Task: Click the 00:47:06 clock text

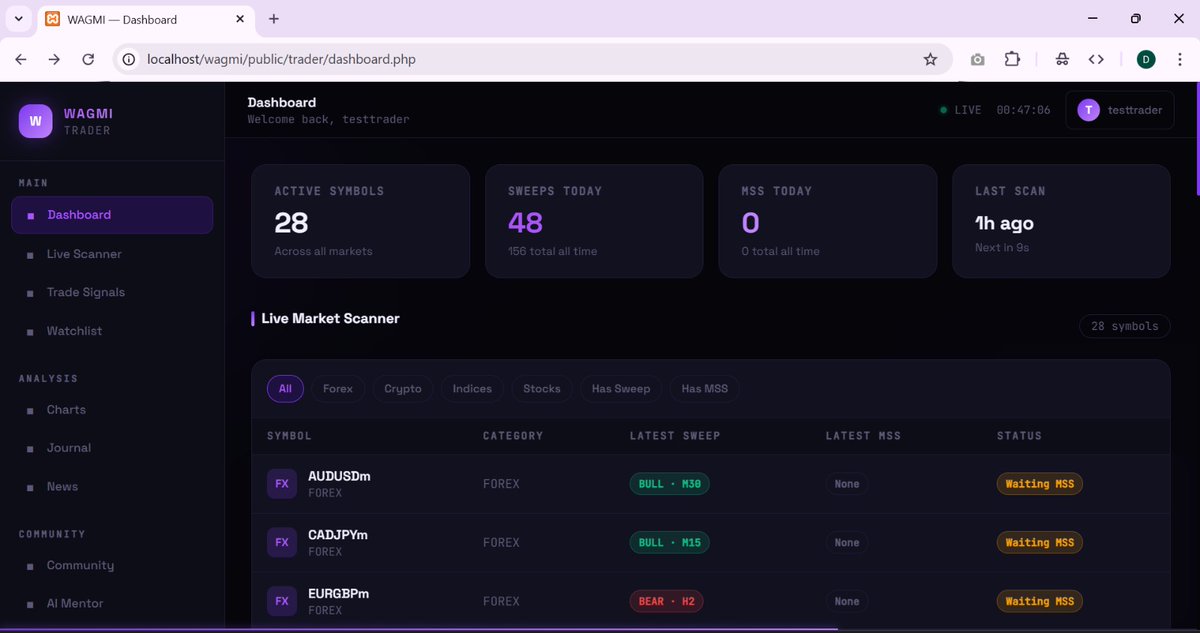Action: 1023,110
